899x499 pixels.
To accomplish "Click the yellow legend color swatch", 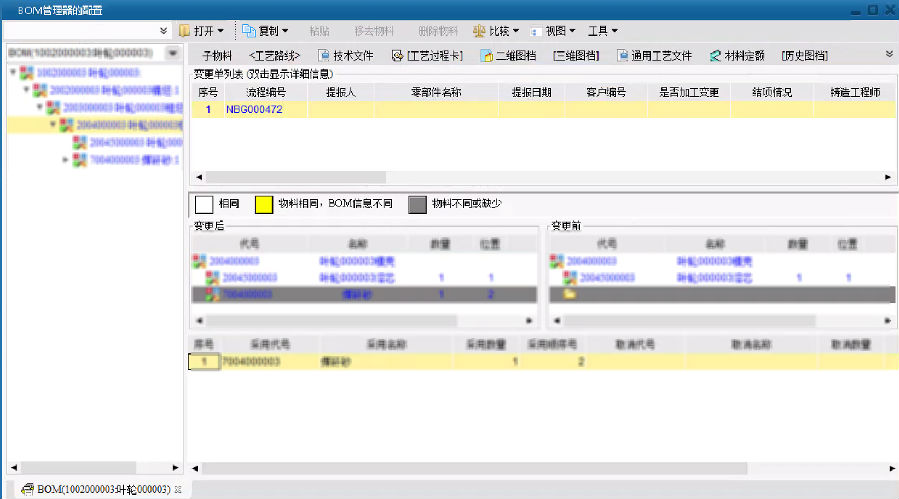I will (x=264, y=204).
